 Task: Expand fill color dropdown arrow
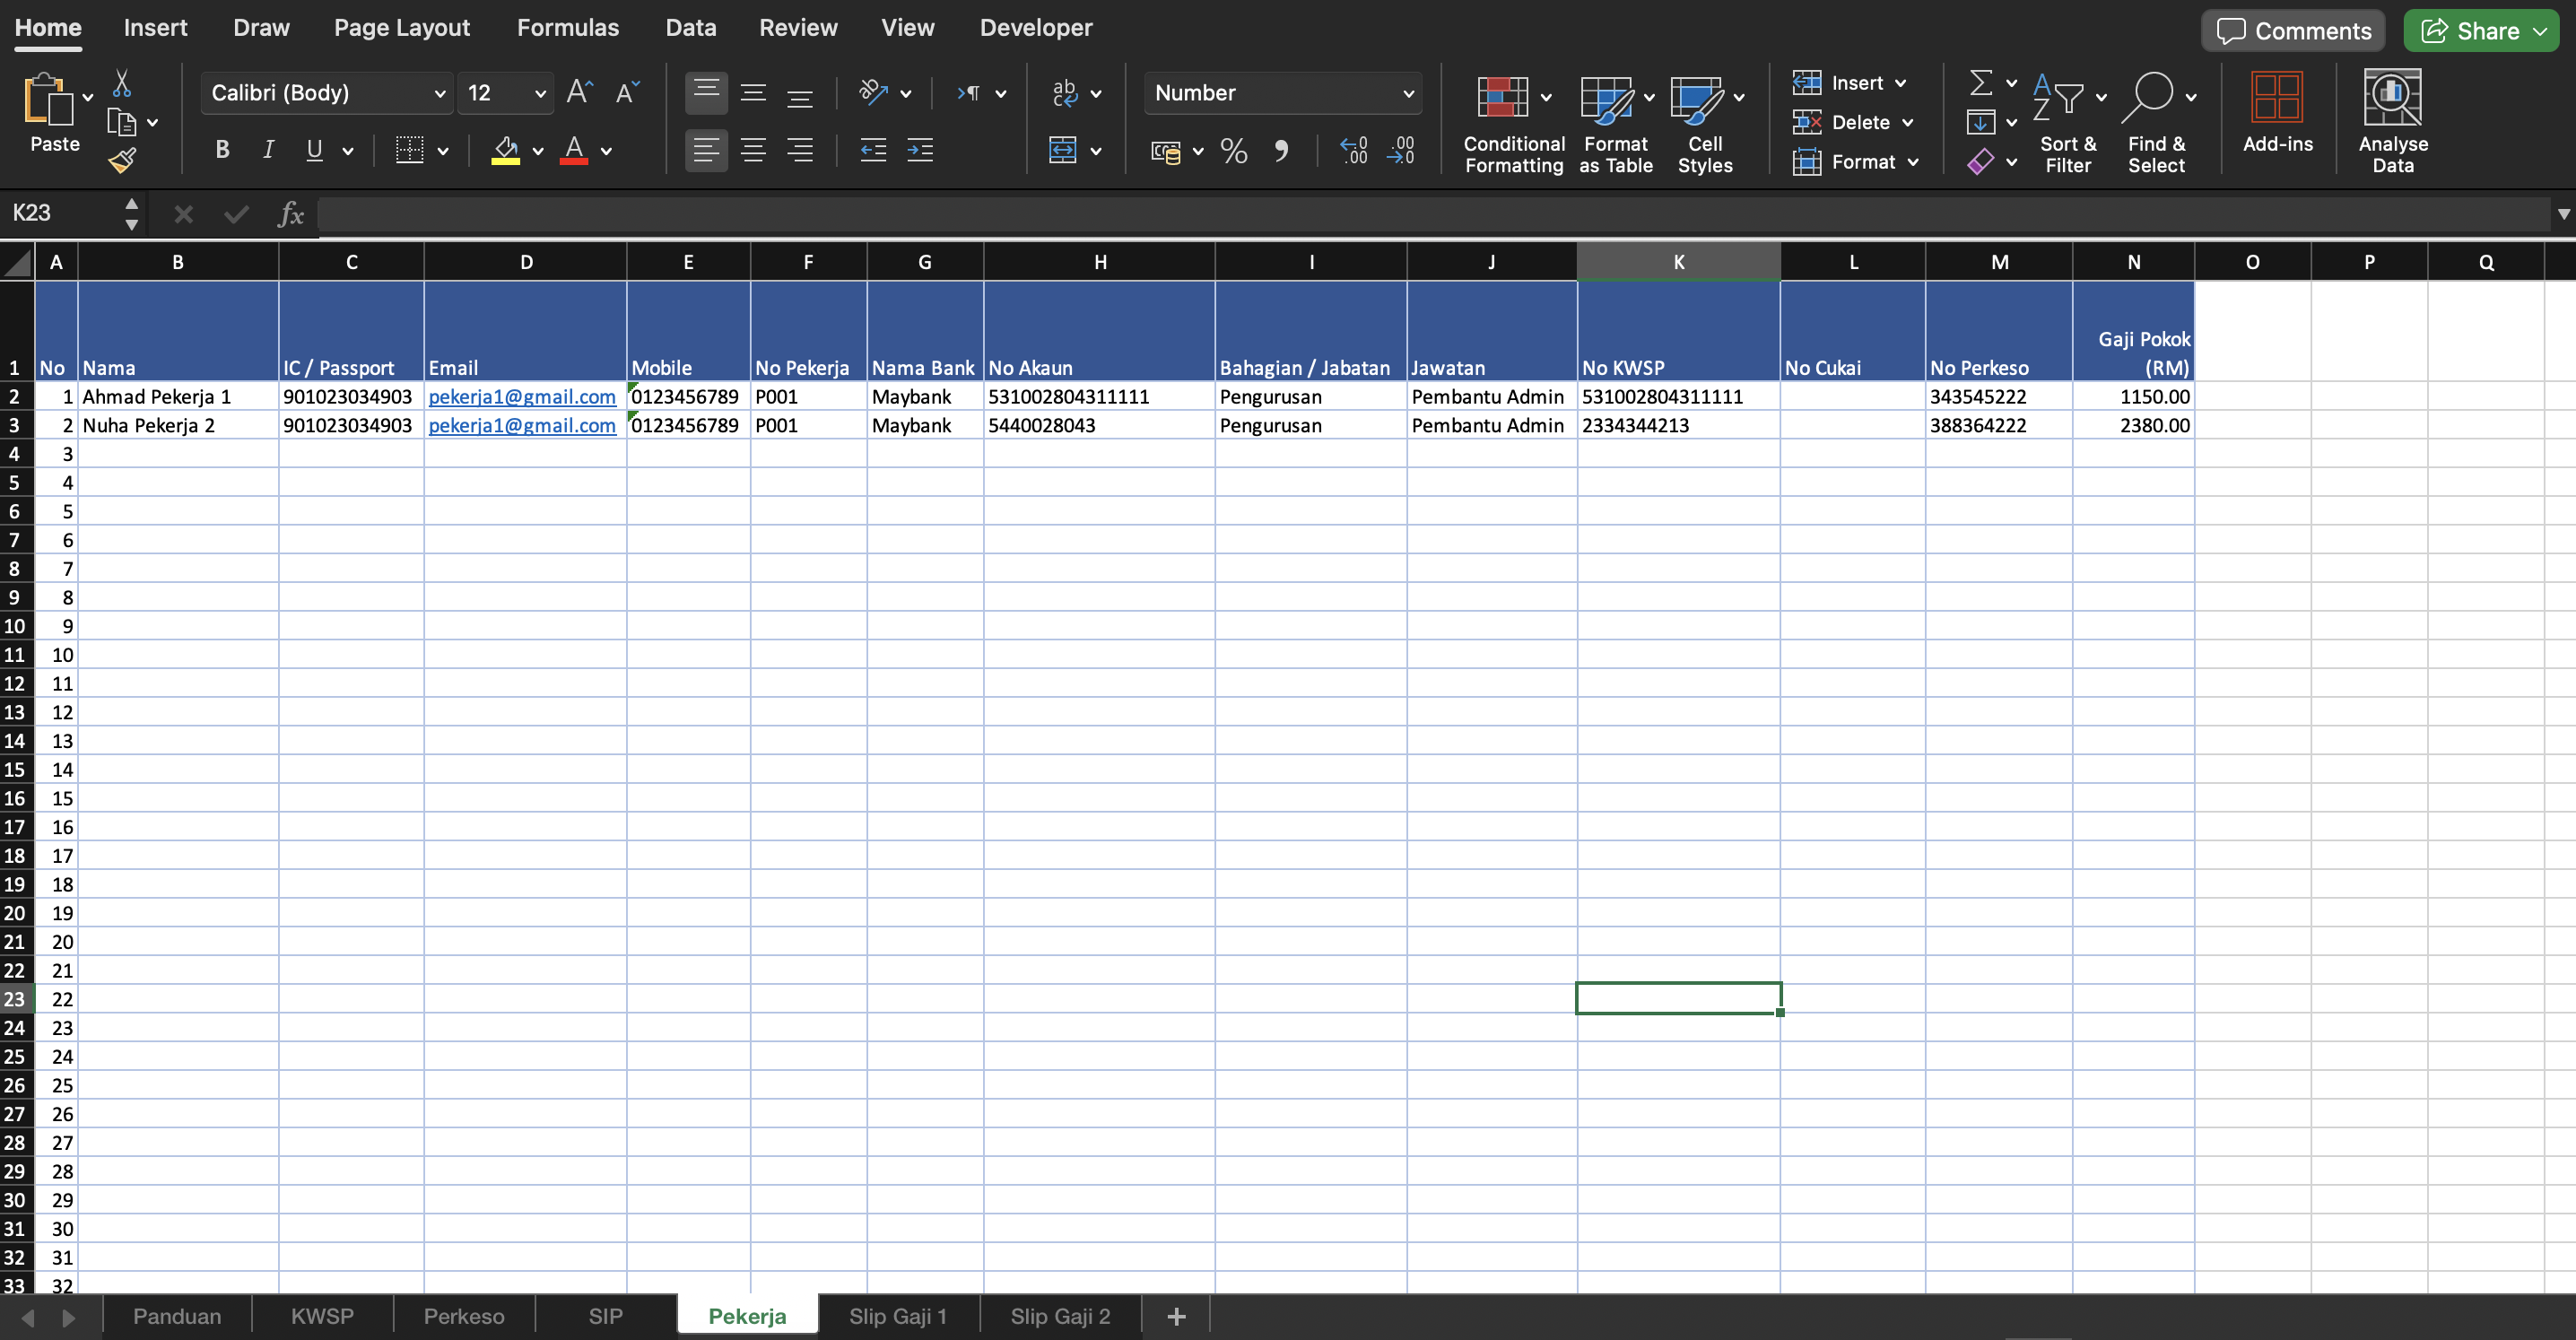(538, 151)
